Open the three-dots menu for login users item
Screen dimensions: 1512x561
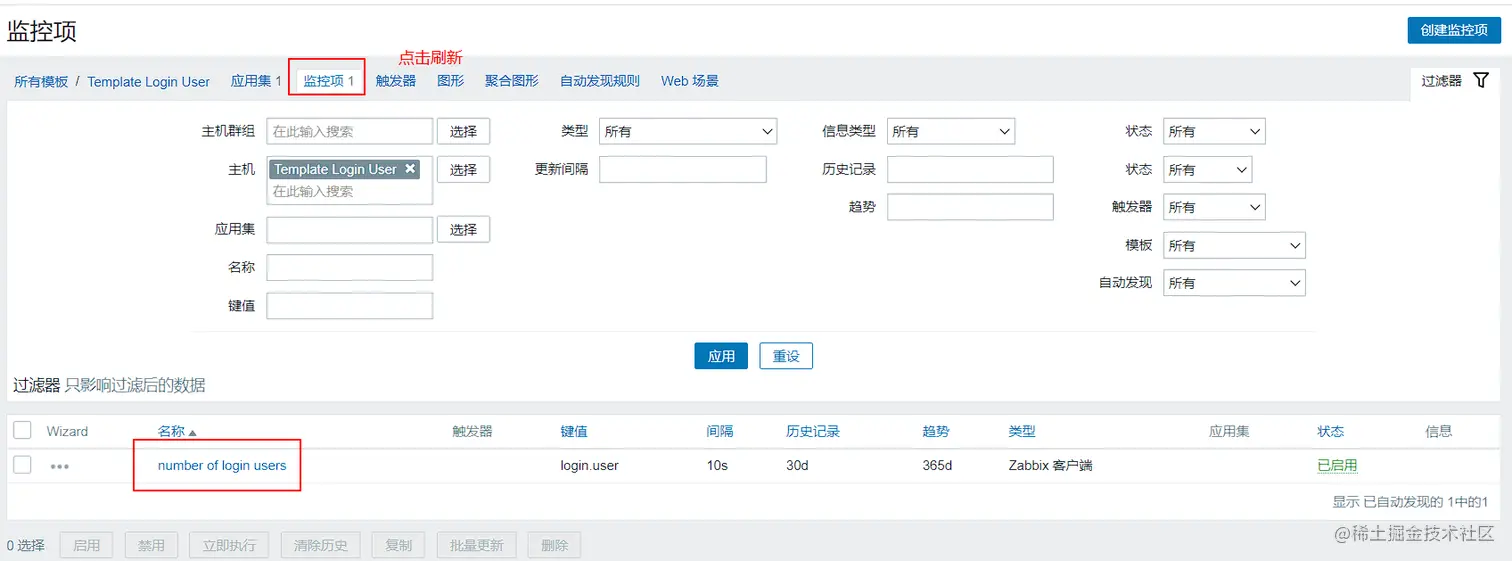[60, 466]
